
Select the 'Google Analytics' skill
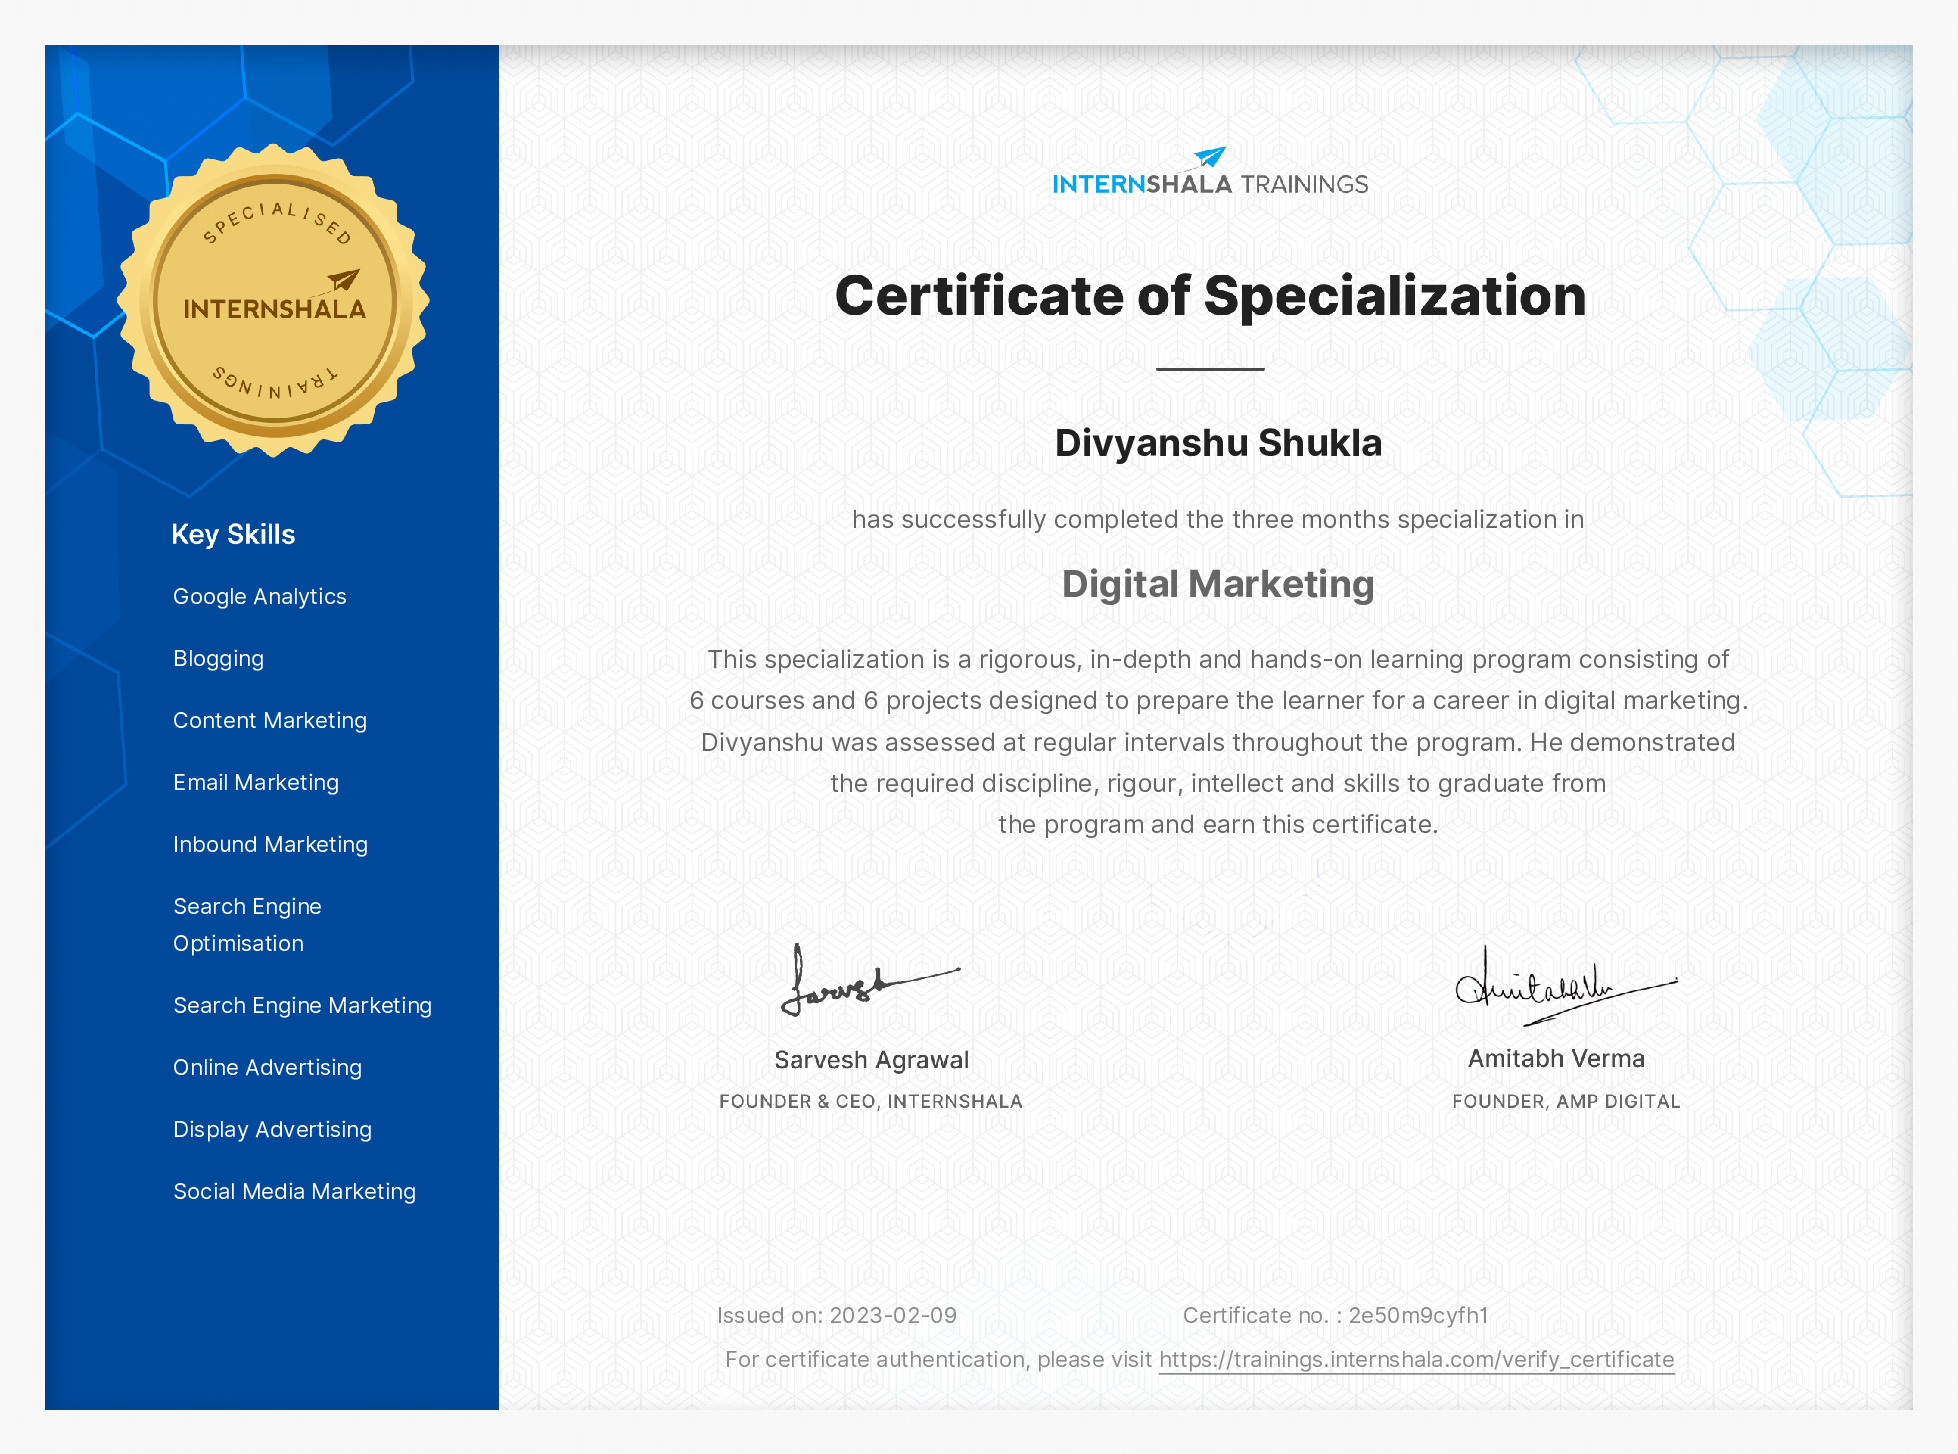pos(260,596)
